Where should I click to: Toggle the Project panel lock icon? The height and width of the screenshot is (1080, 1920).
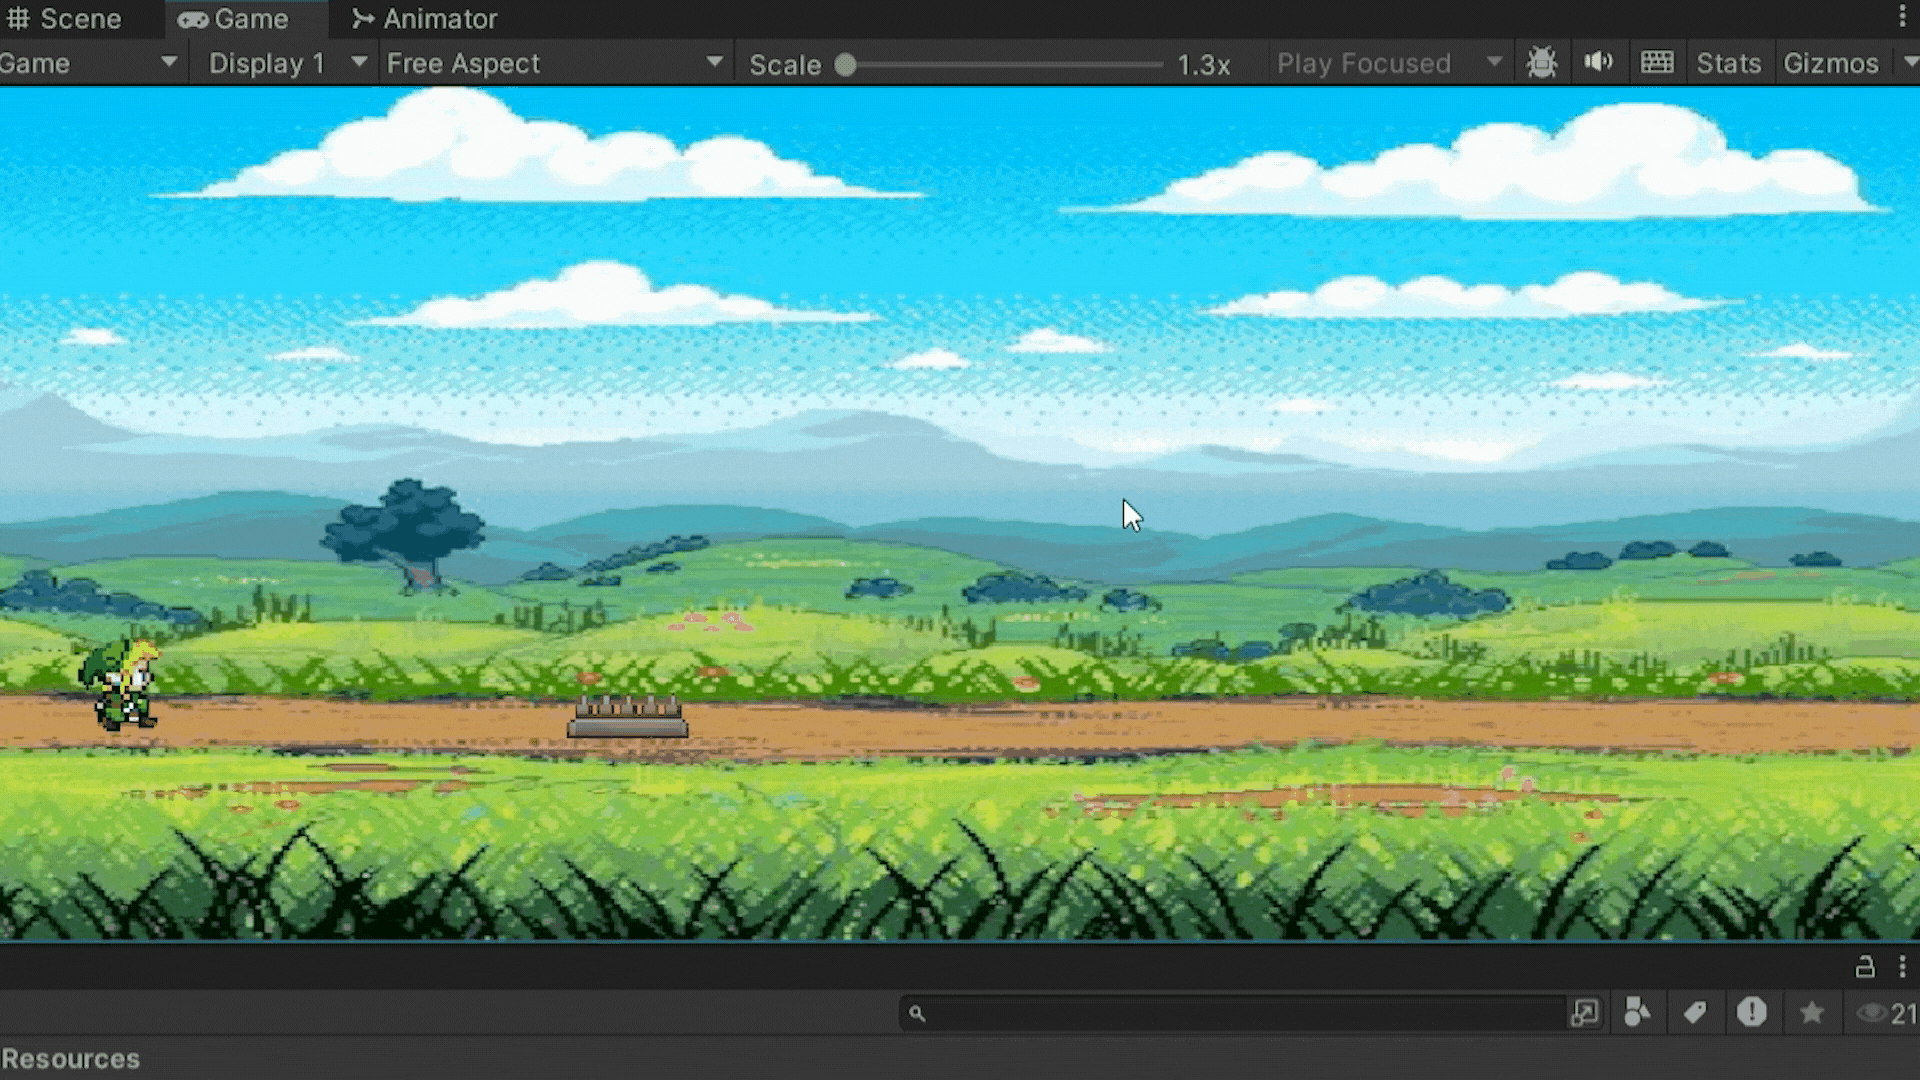tap(1865, 967)
